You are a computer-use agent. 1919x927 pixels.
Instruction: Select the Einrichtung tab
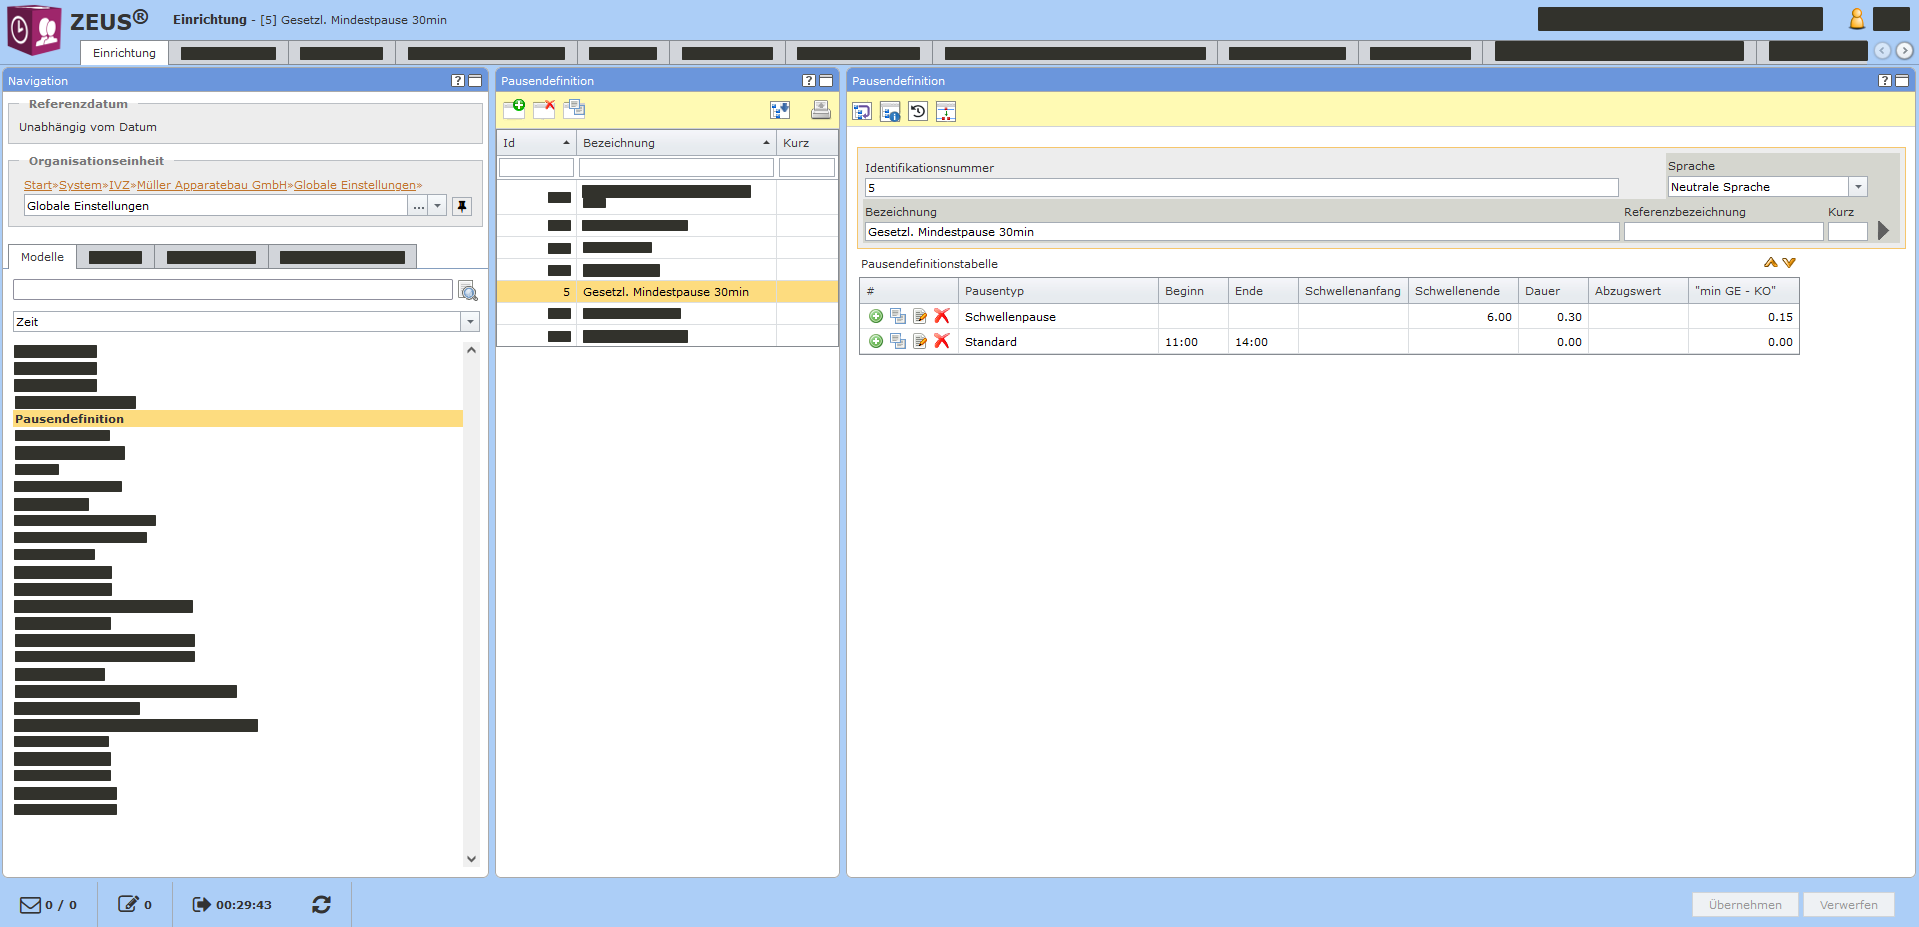click(124, 53)
